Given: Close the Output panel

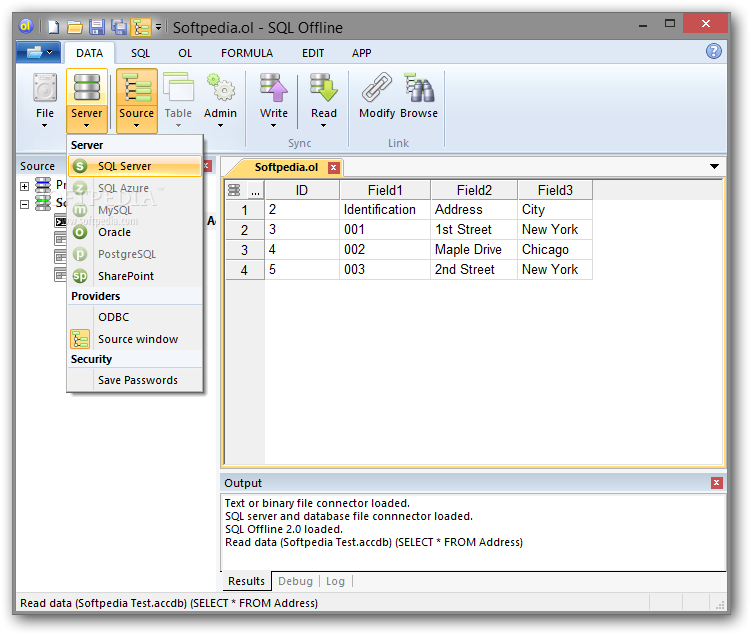Looking at the screenshot, I should tap(716, 483).
